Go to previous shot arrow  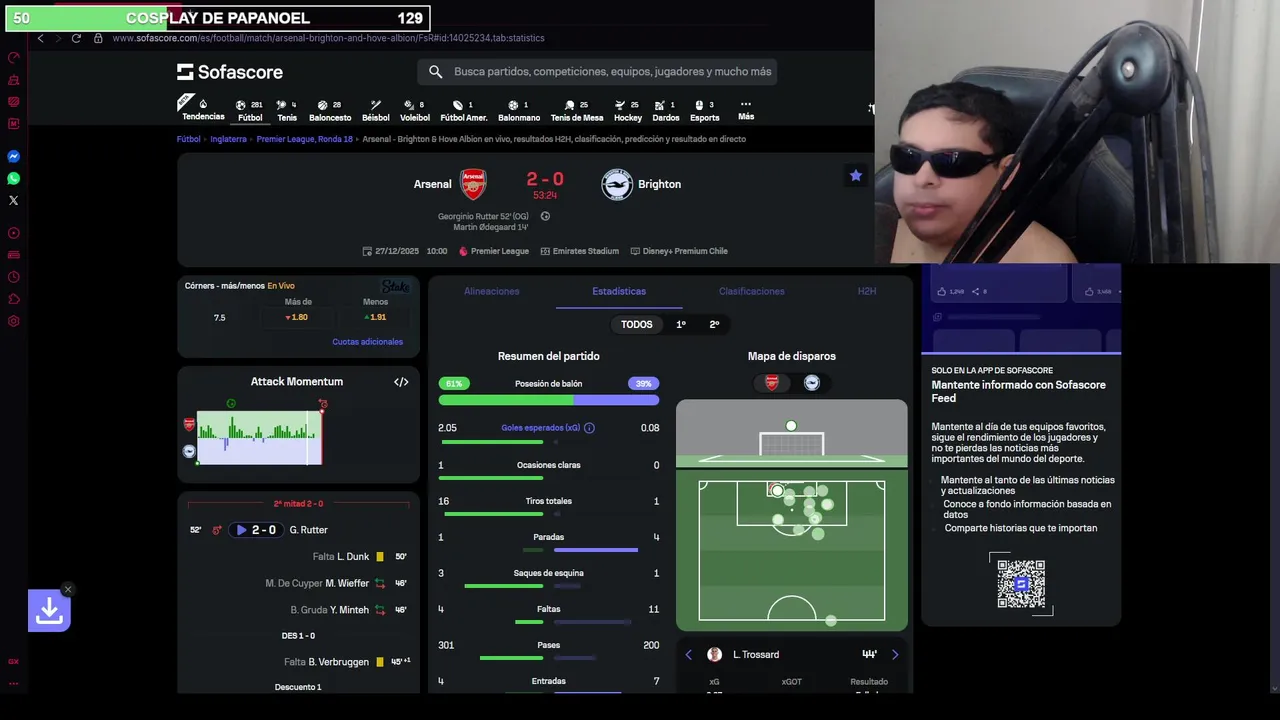(x=688, y=655)
